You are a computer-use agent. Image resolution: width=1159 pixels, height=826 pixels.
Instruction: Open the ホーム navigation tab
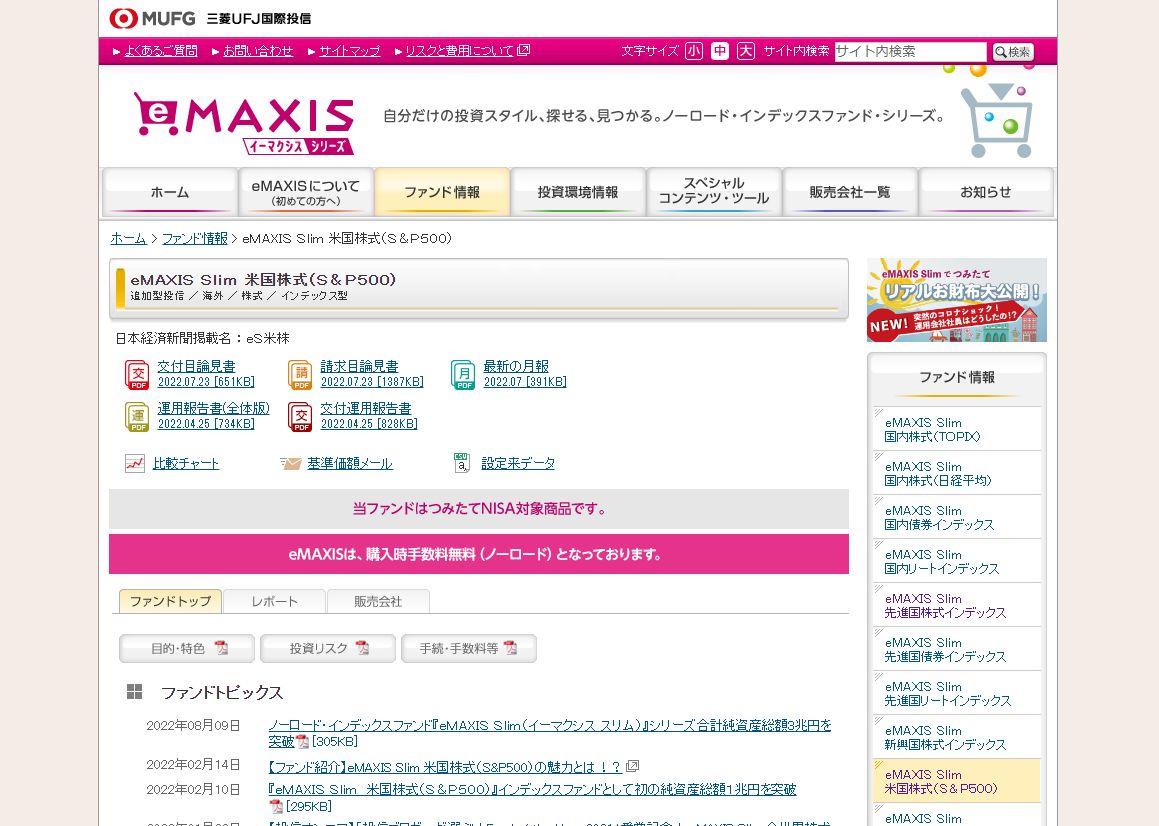[170, 192]
